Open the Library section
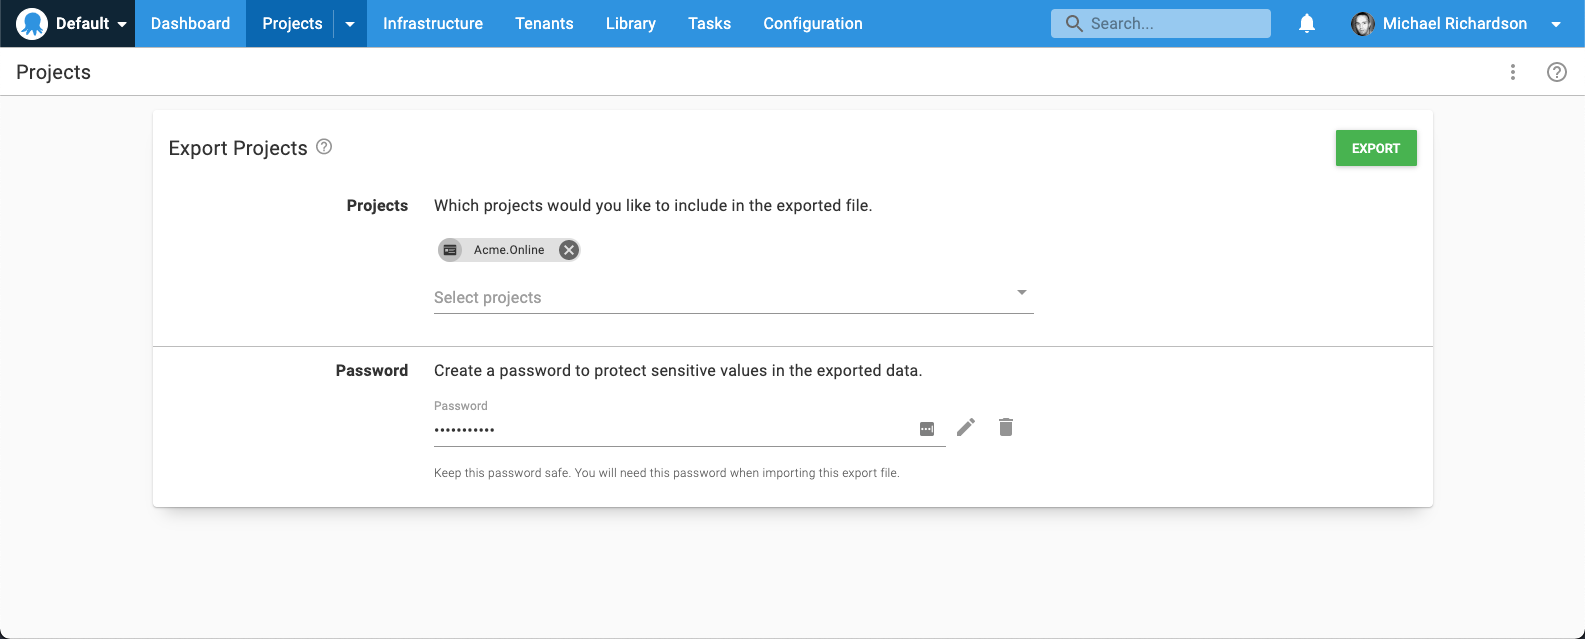 click(631, 23)
